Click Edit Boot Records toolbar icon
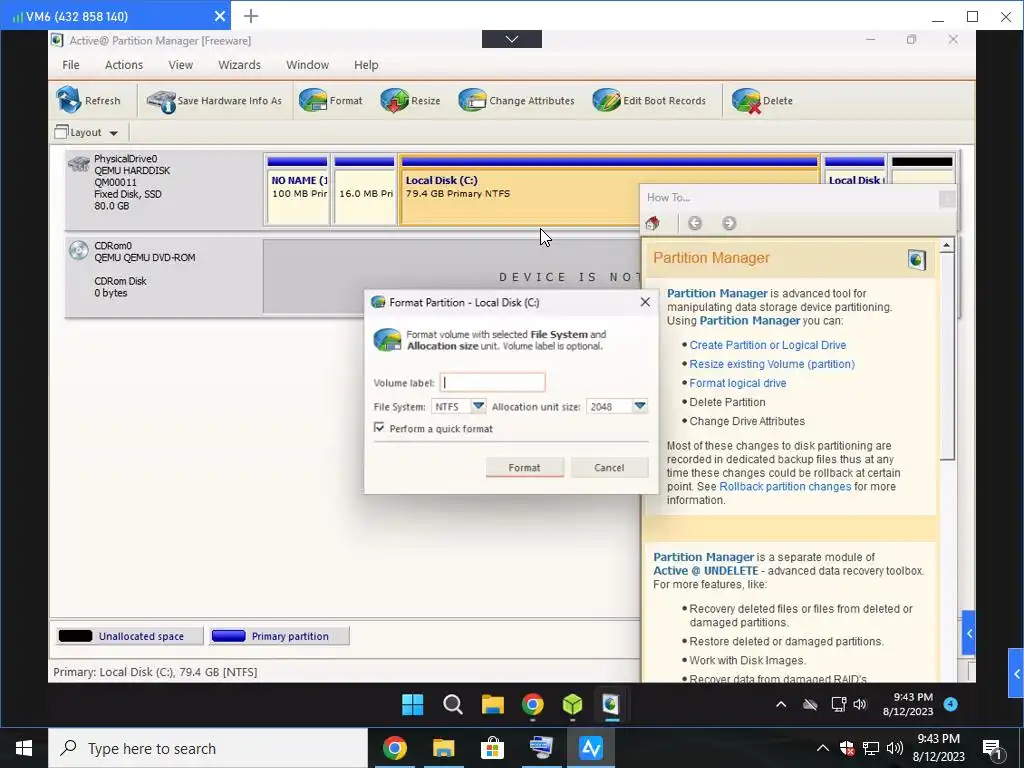Image resolution: width=1024 pixels, height=768 pixels. [x=606, y=100]
